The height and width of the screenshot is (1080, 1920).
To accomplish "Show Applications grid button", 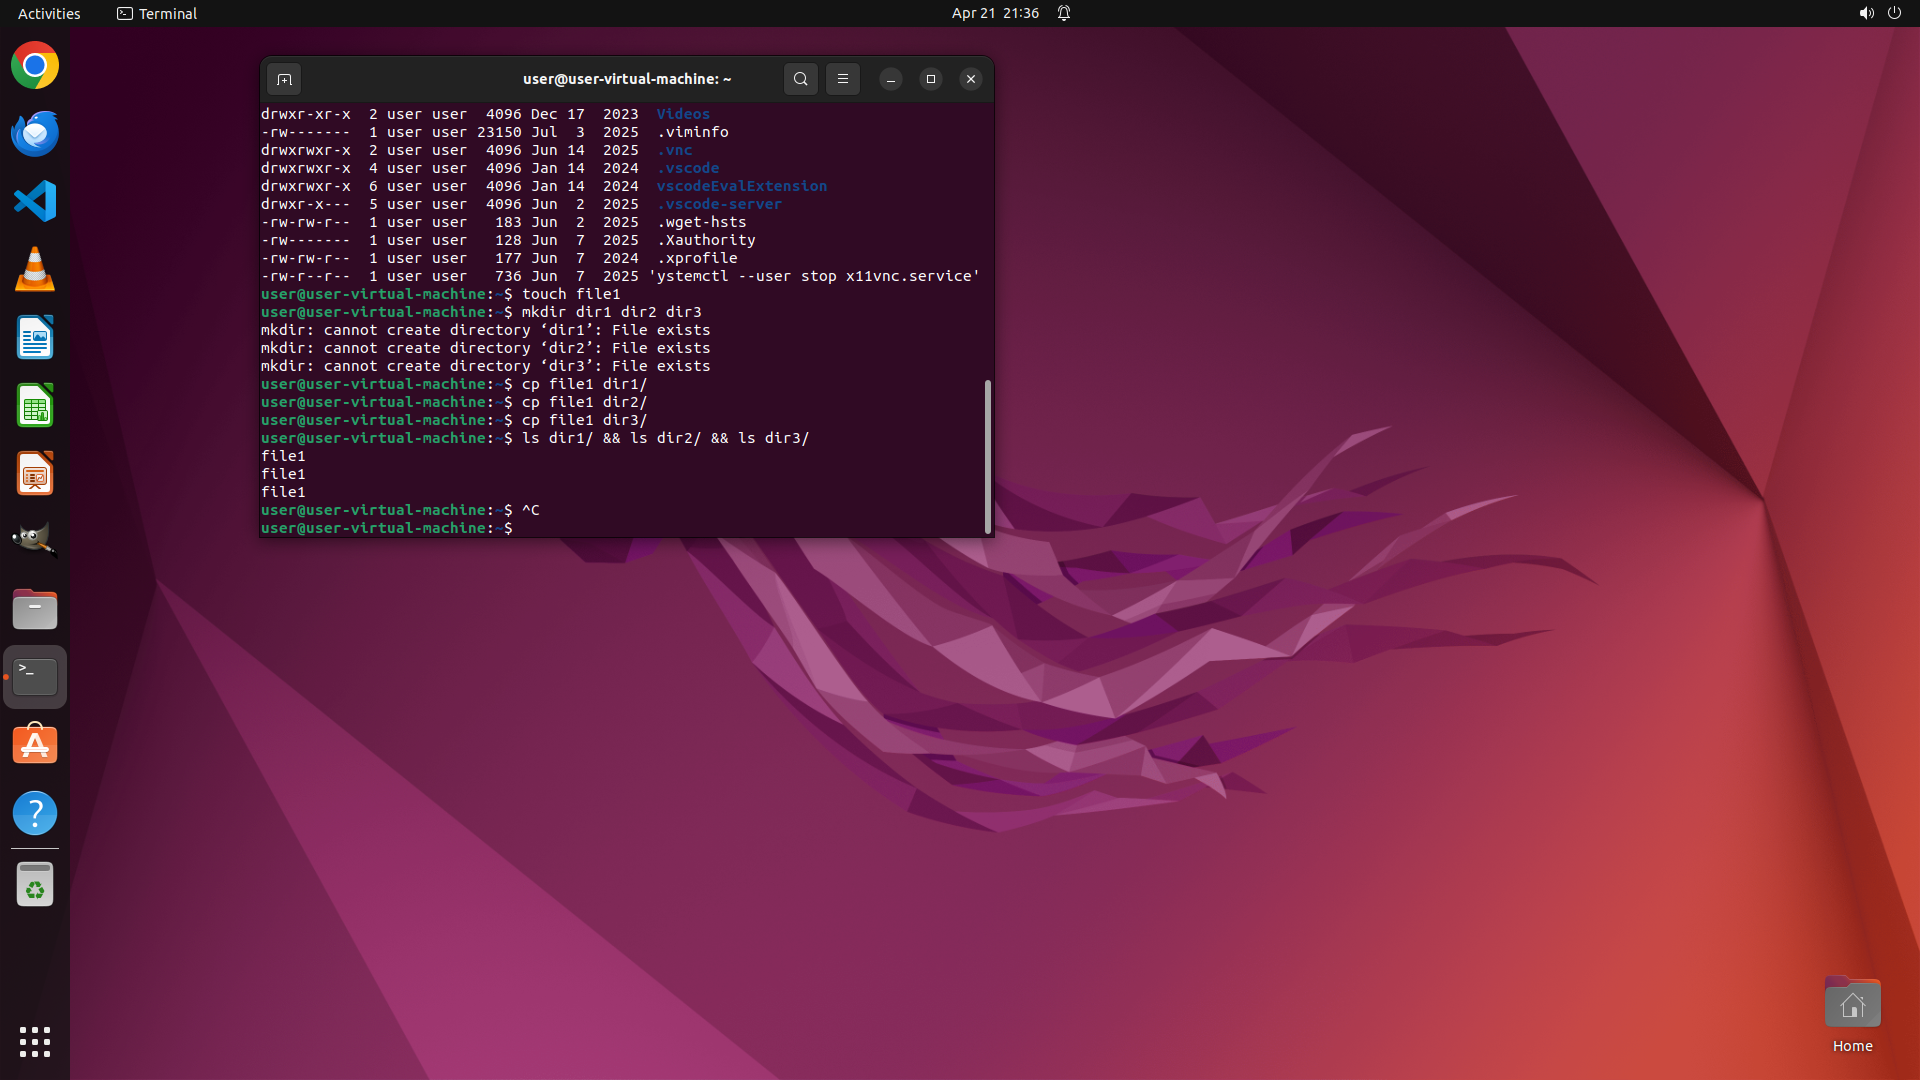I will [35, 1041].
